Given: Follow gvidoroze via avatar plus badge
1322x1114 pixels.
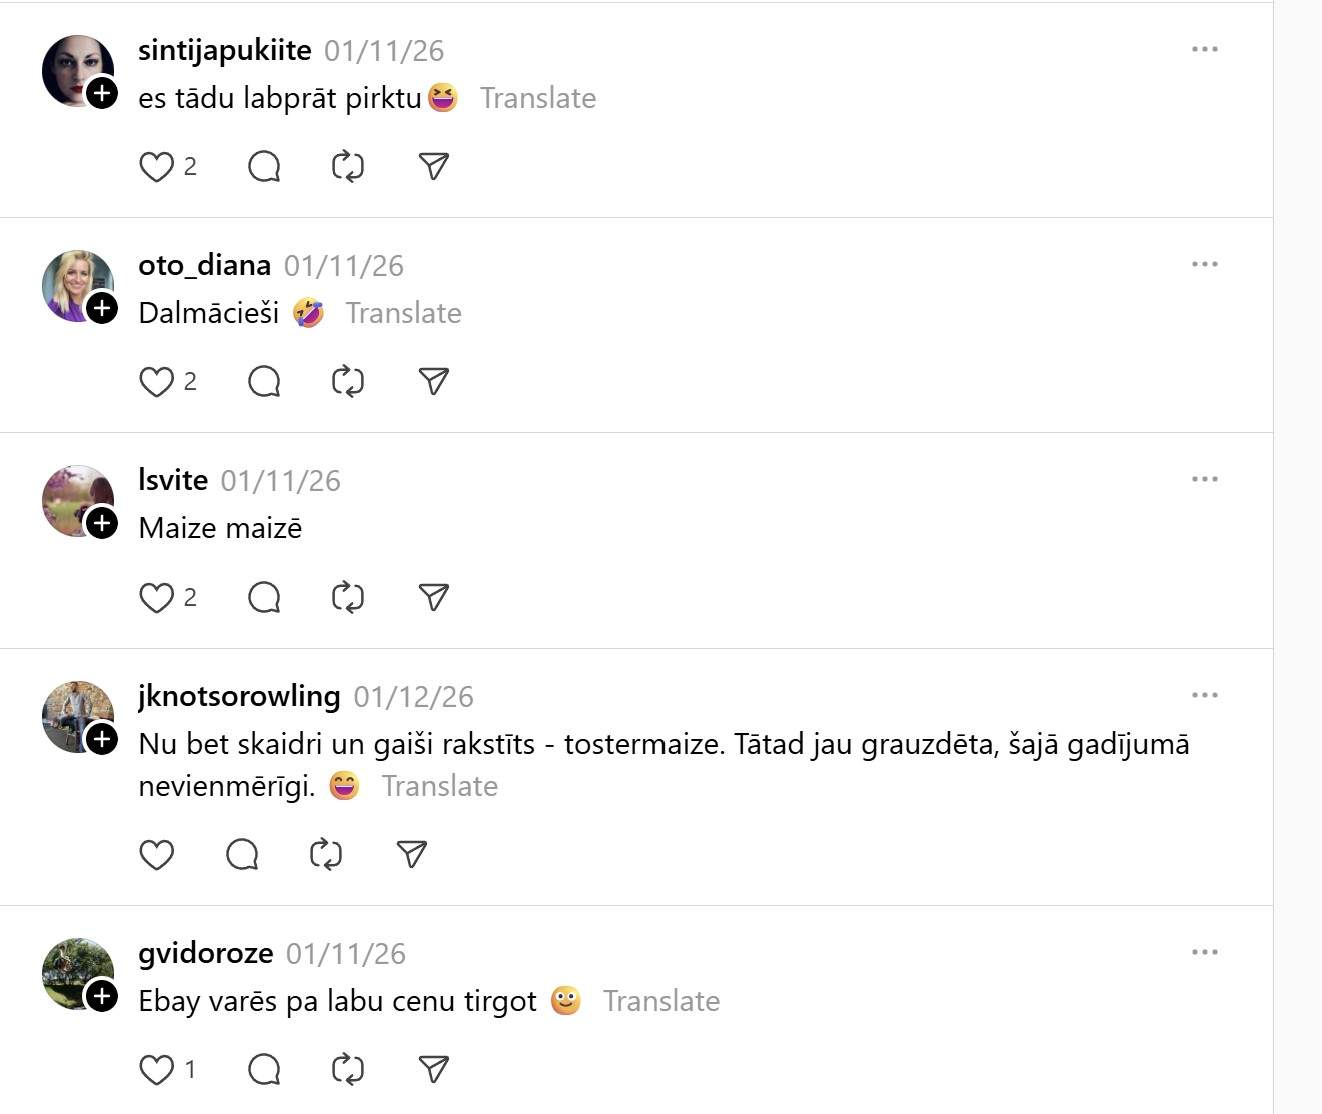Looking at the screenshot, I should click(102, 996).
